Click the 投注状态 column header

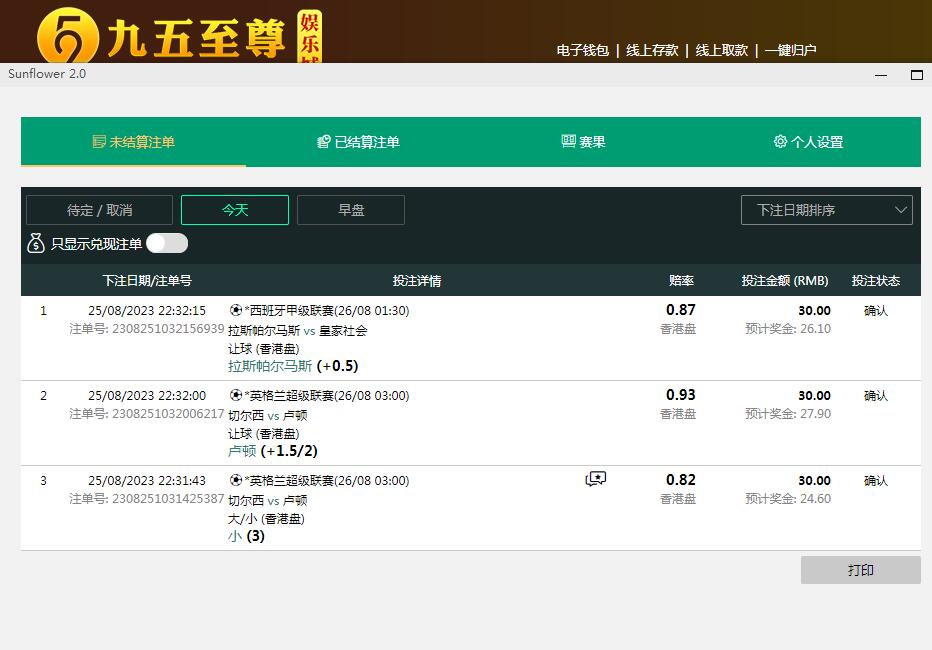(x=876, y=280)
